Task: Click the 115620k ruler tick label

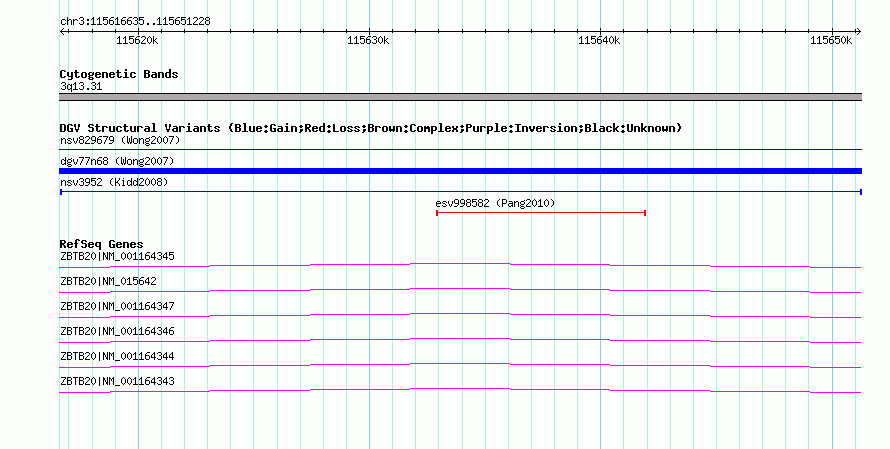Action: [137, 40]
